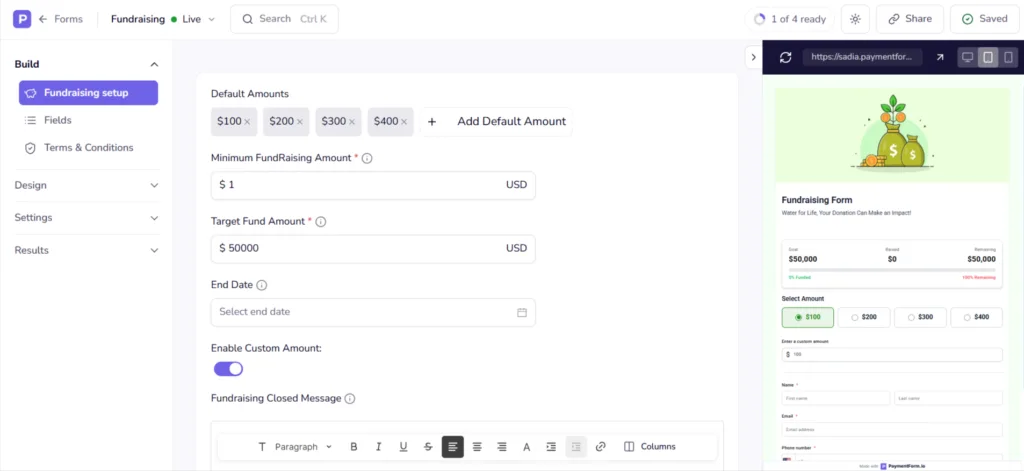Switch preview to mobile view icon

[x=1008, y=57]
